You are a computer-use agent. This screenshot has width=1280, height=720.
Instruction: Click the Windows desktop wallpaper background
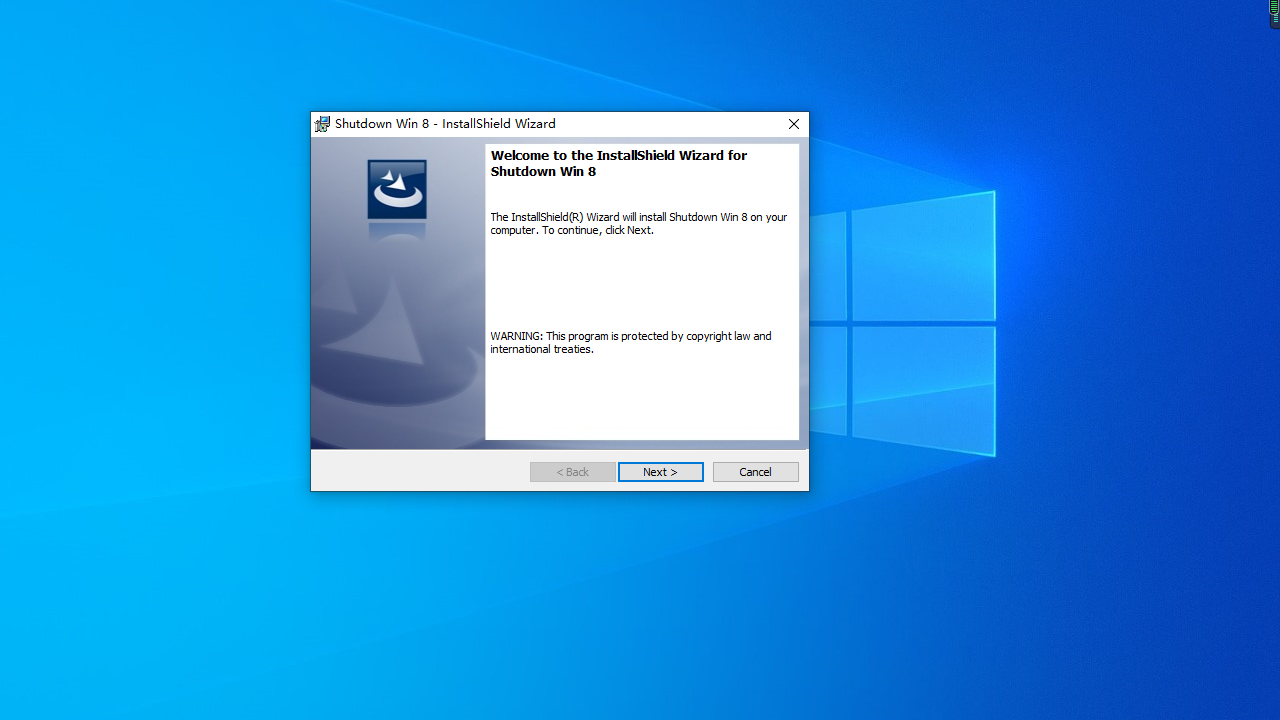pos(150,600)
